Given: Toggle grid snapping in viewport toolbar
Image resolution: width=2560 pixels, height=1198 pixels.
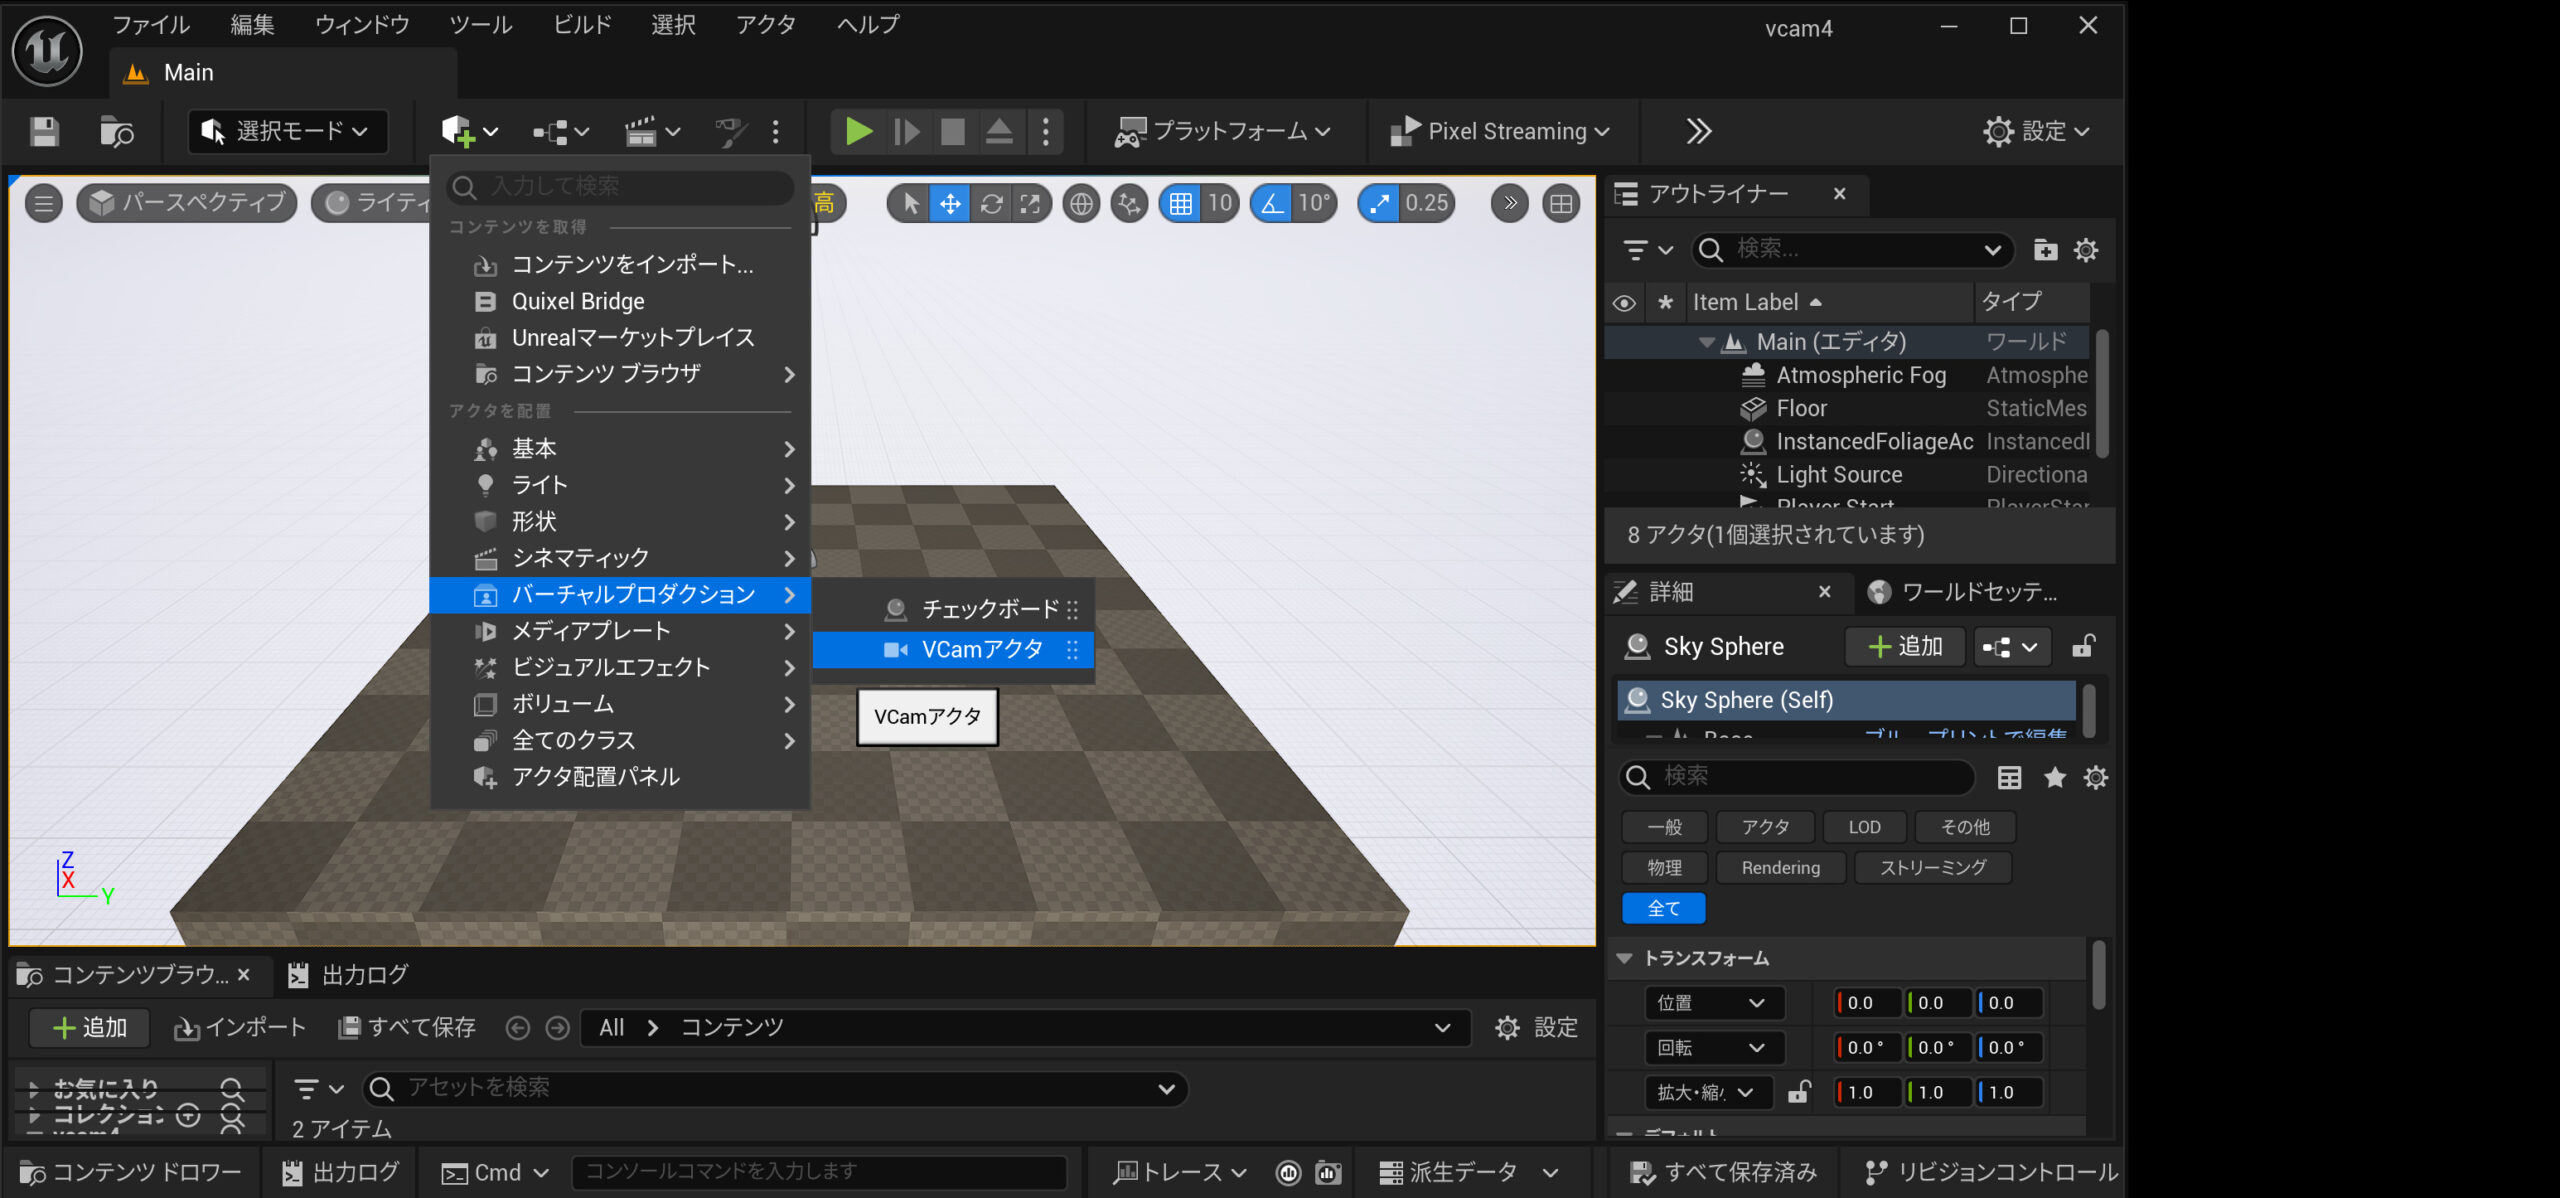Looking at the screenshot, I should click(x=1181, y=204).
